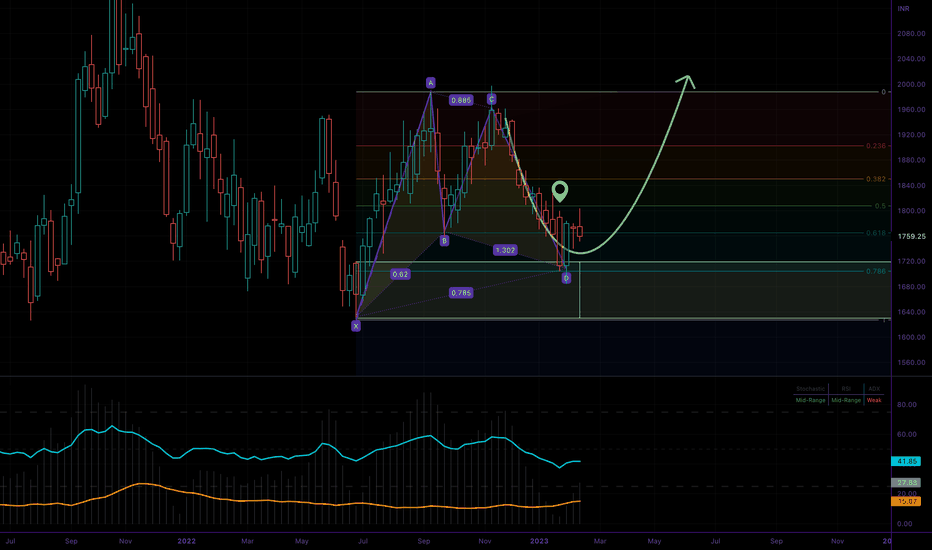The width and height of the screenshot is (932, 550).
Task: Click the Mid-Range value under RSI
Action: 846,400
